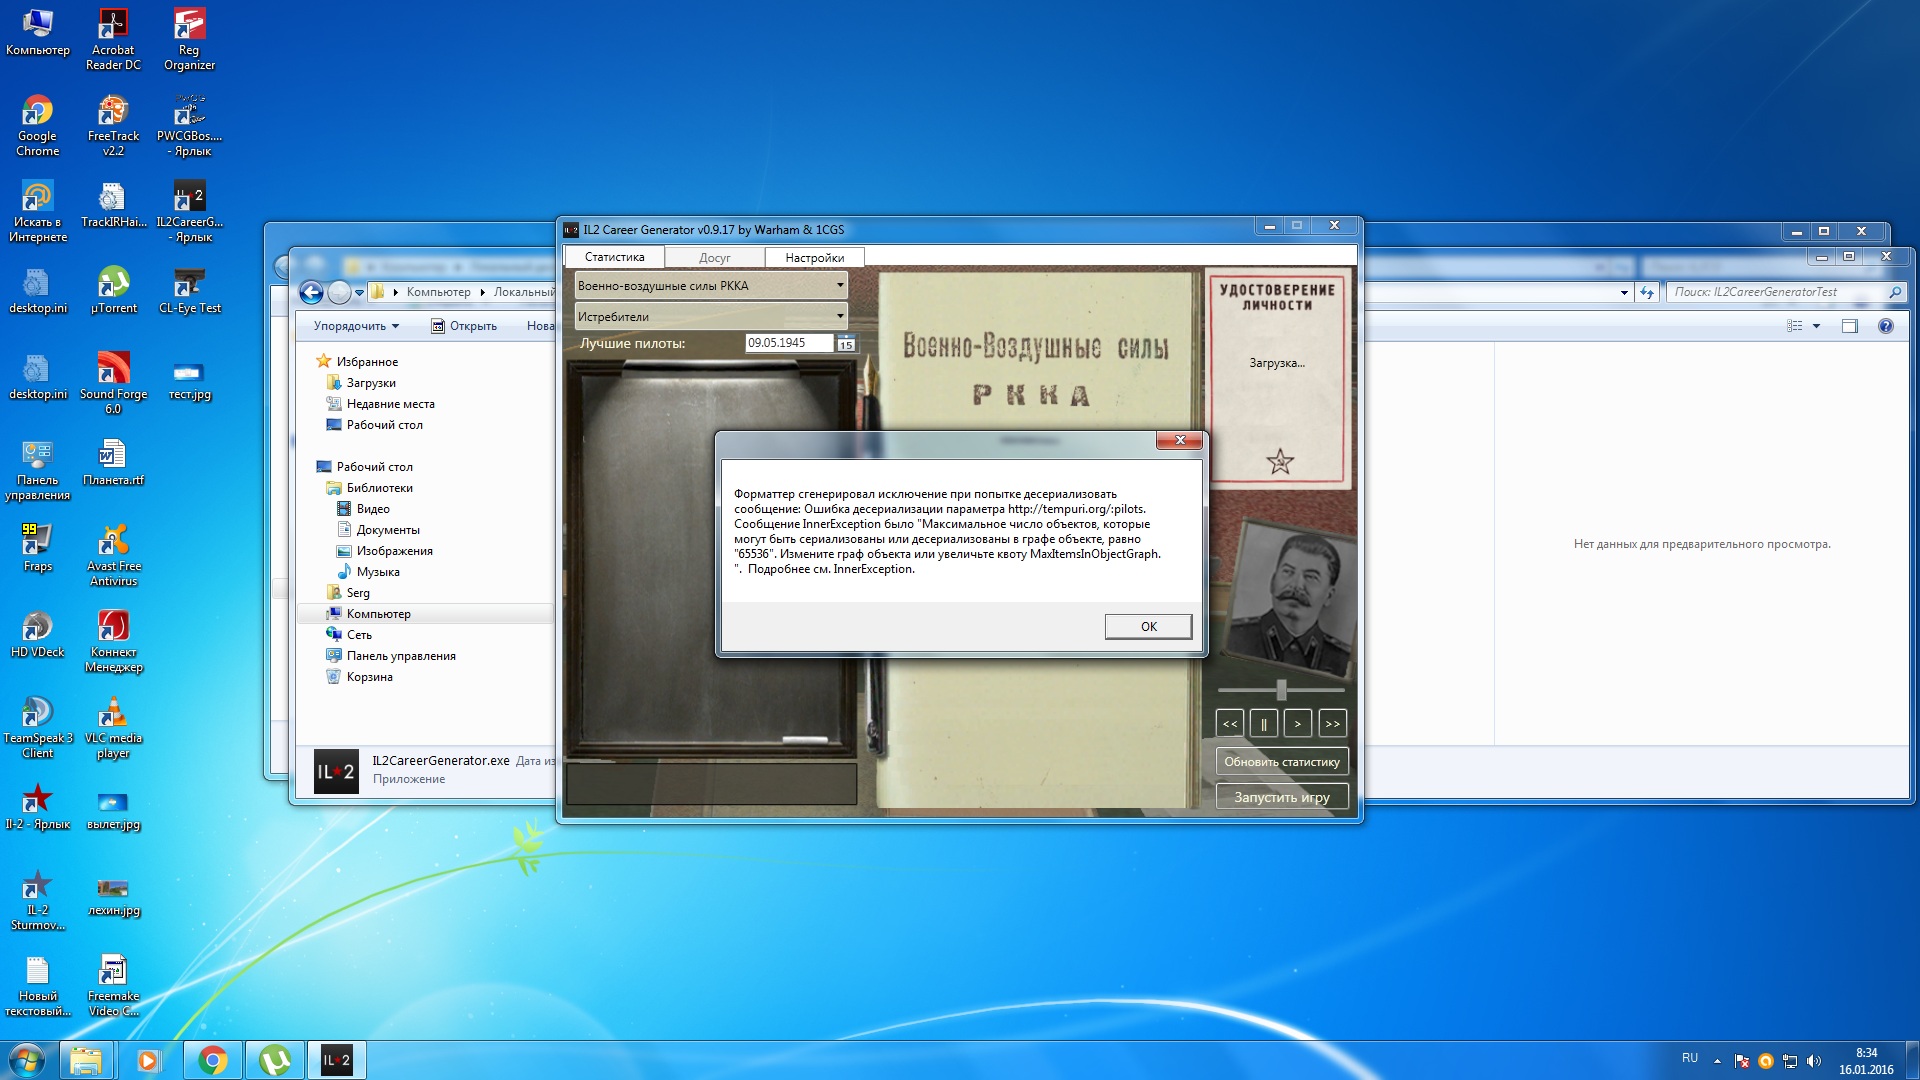Select Изображения library in Explorer
Viewport: 1920px width, 1080px height.
(x=385, y=551)
